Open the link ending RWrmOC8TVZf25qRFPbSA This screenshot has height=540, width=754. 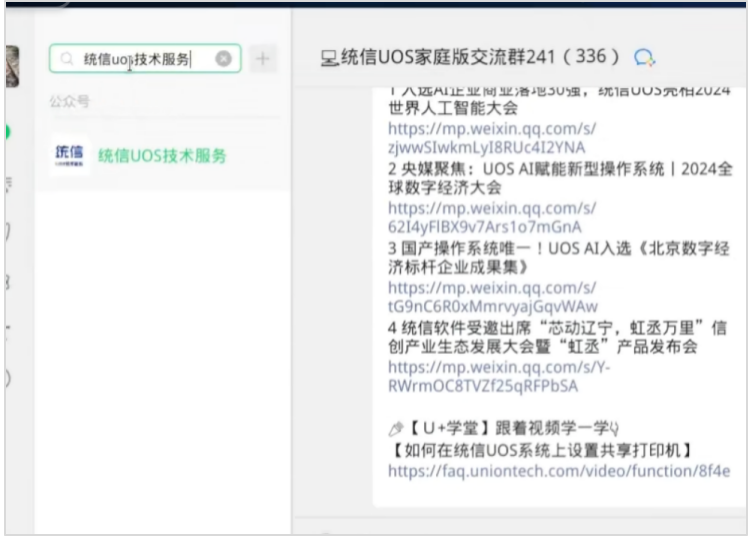click(x=499, y=377)
